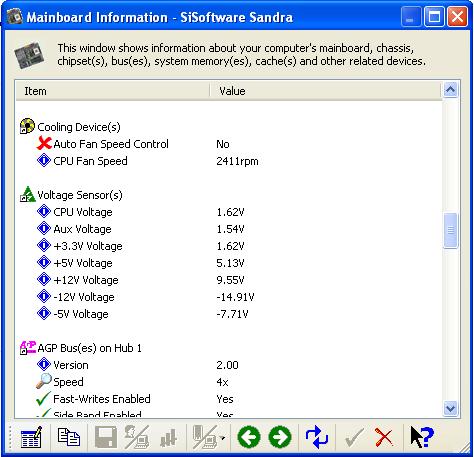474x457 pixels.
Task: Click blue info icon beside +3.3V Voltage
Action: pyautogui.click(x=44, y=245)
